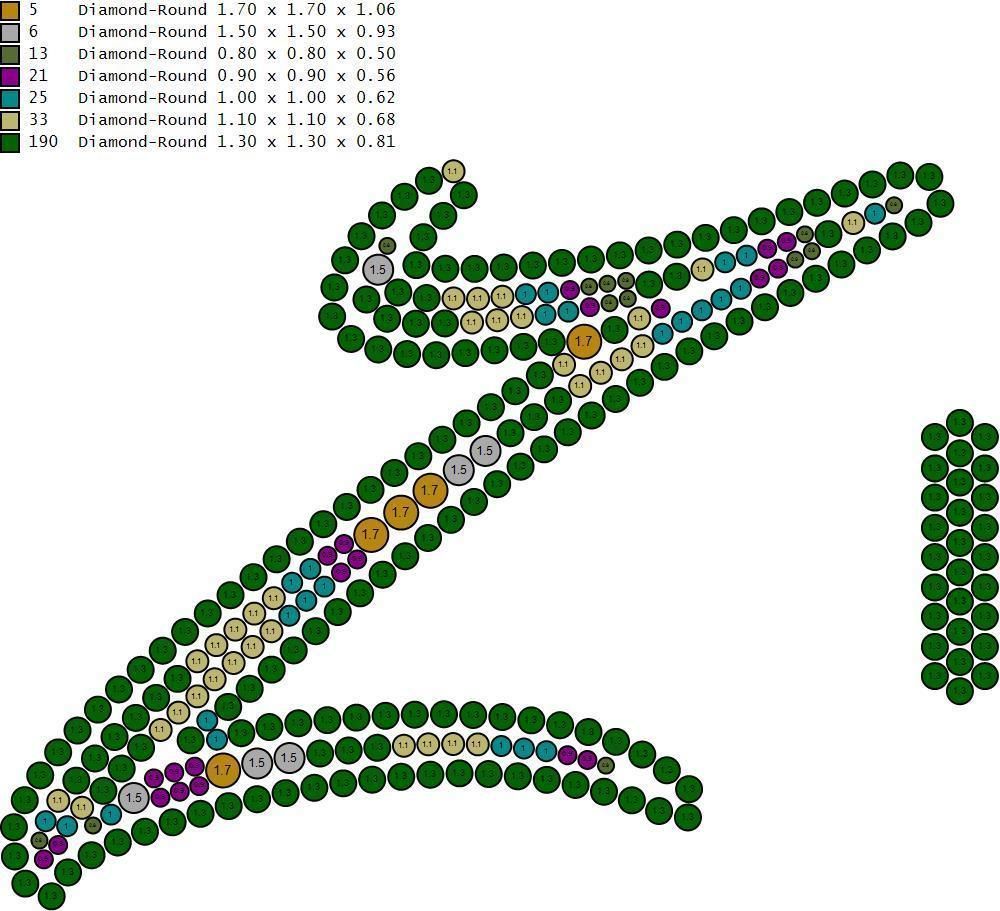1000x911 pixels.
Task: Select text "Diamond-Round 0.80 x 0.80 x 0.50"
Action: (x=237, y=54)
